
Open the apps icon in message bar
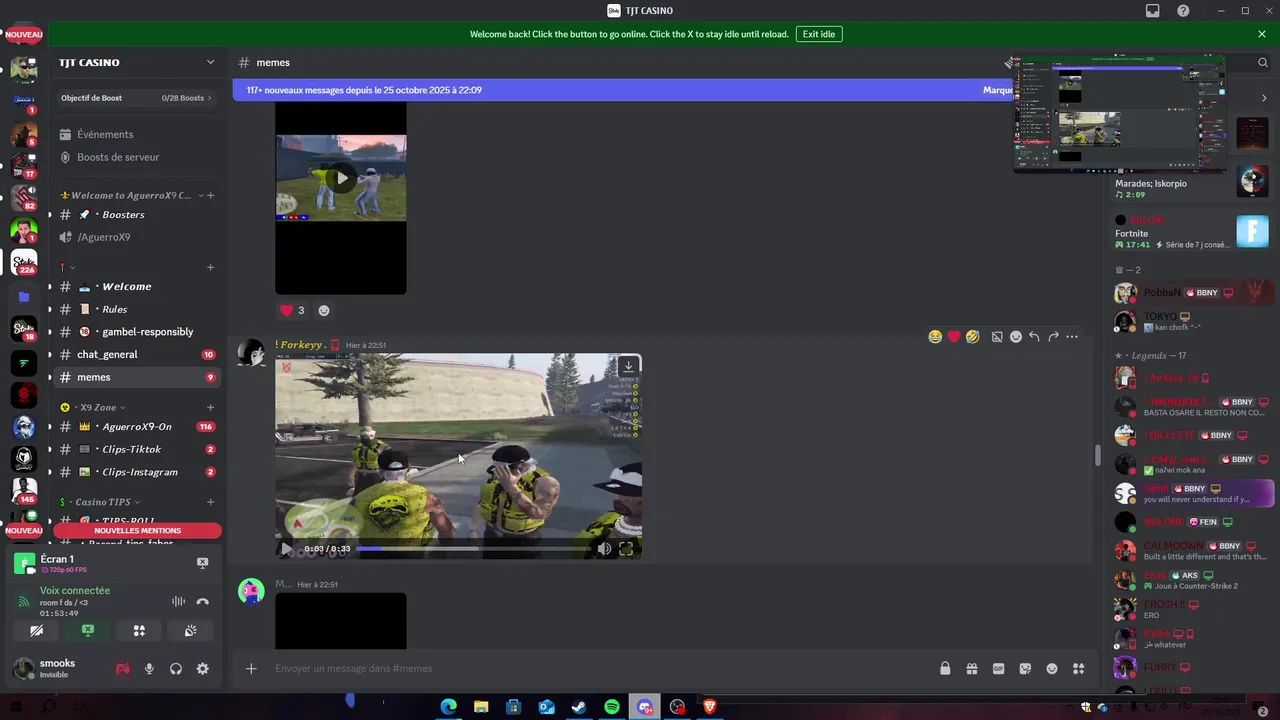coord(1078,669)
